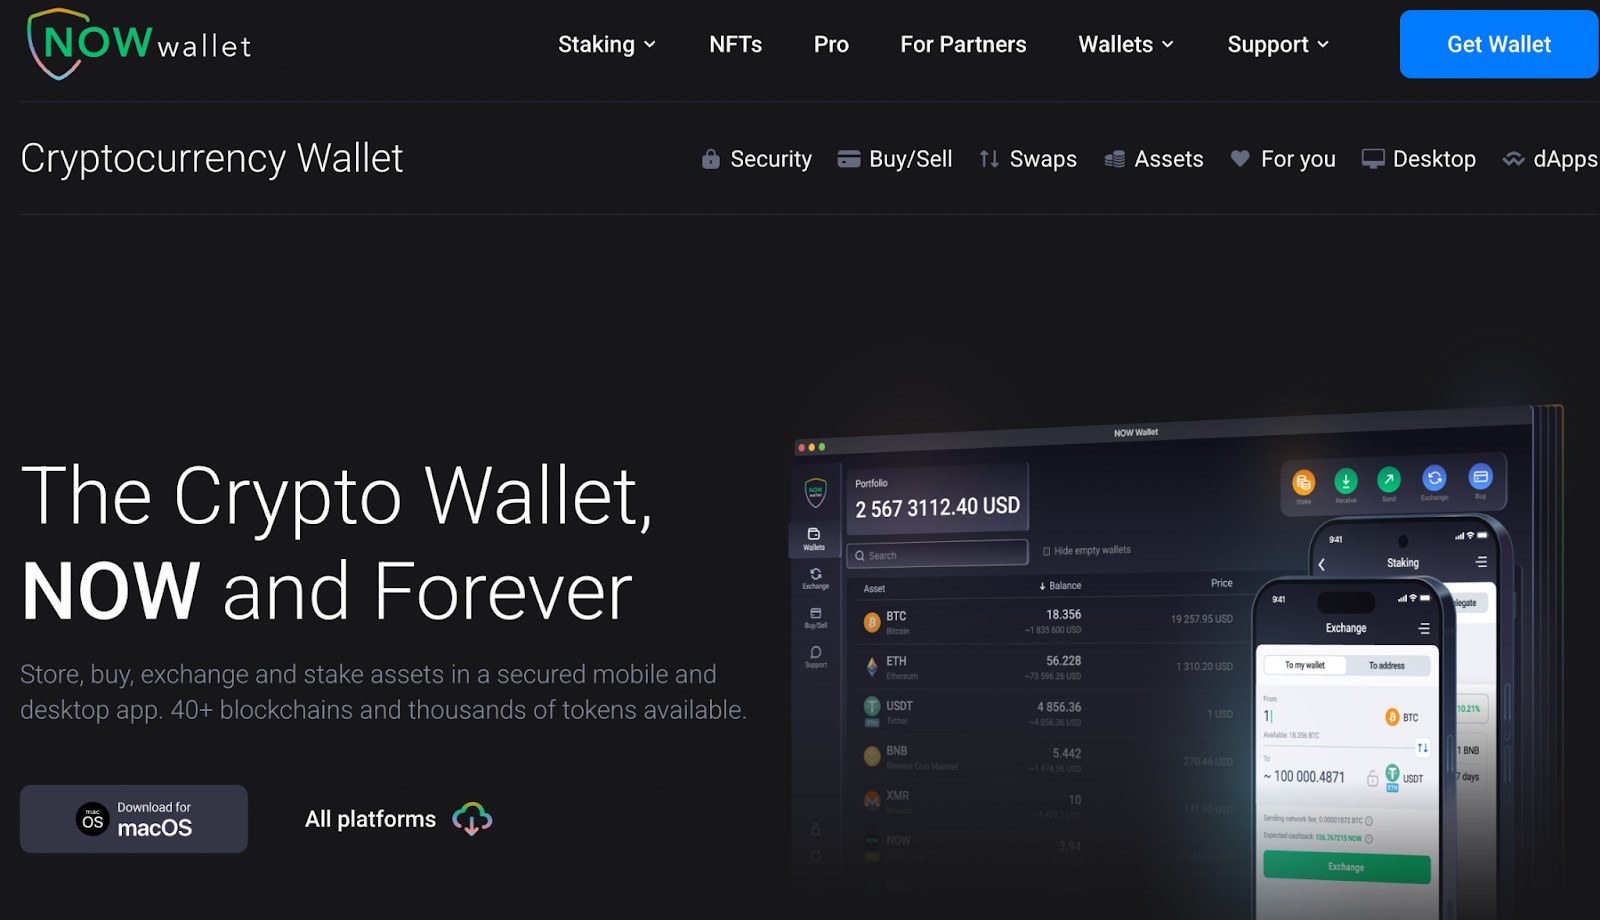1600x920 pixels.
Task: Click the cloud download icon beside All platforms
Action: click(x=472, y=819)
